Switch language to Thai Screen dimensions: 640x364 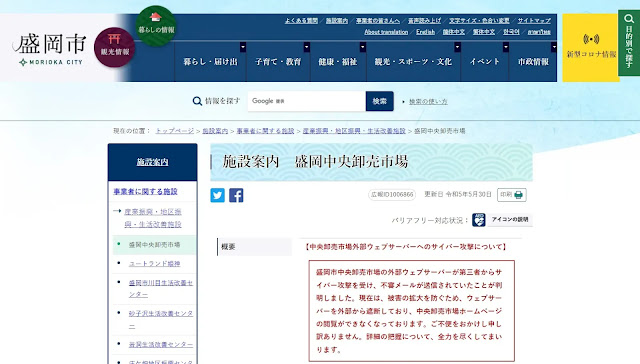(x=539, y=32)
